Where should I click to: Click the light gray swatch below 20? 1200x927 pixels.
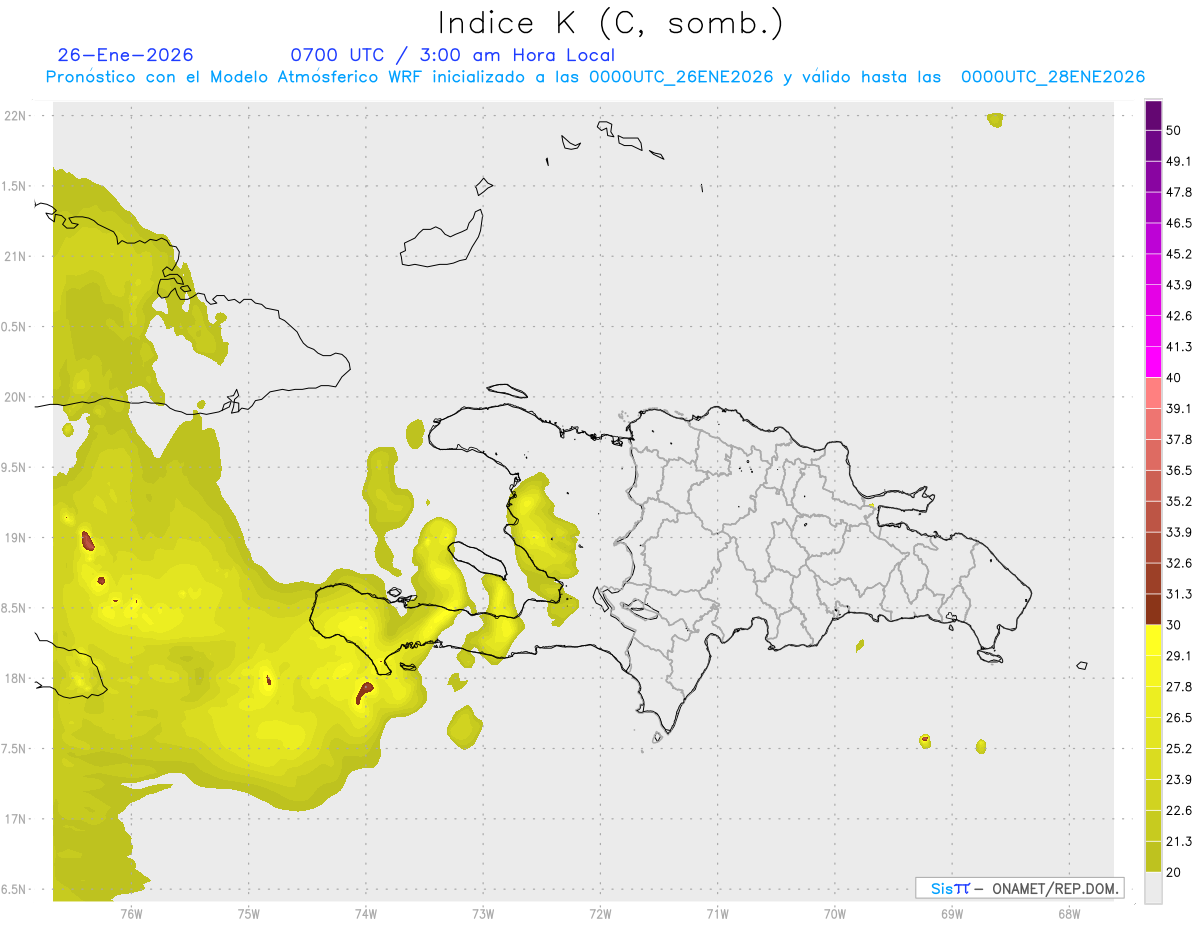1154,888
